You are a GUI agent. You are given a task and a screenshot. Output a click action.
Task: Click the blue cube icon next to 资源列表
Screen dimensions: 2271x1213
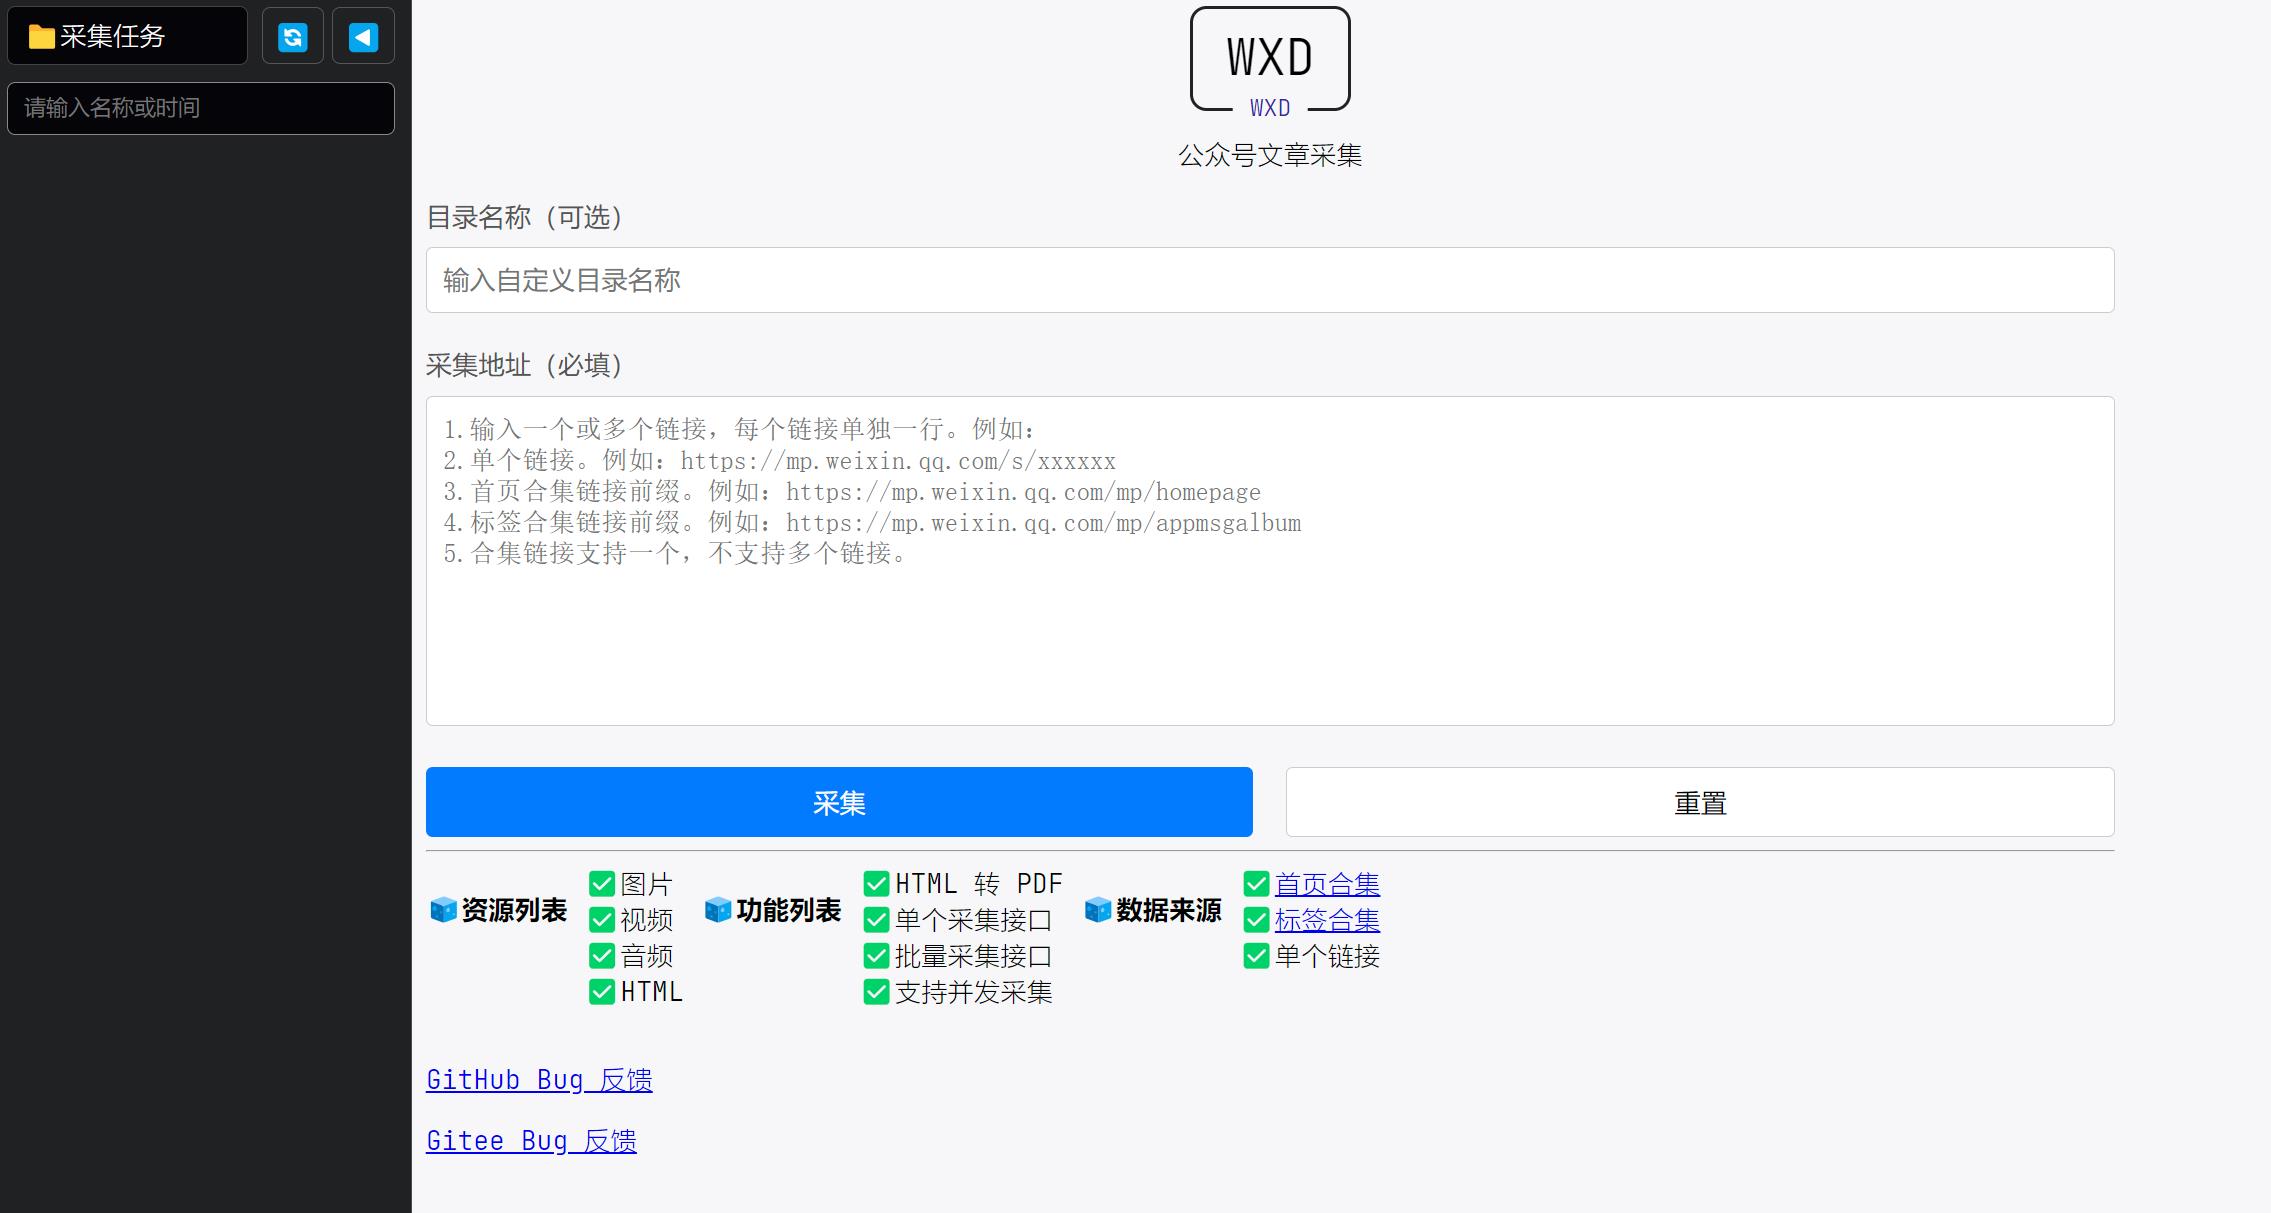pos(443,910)
